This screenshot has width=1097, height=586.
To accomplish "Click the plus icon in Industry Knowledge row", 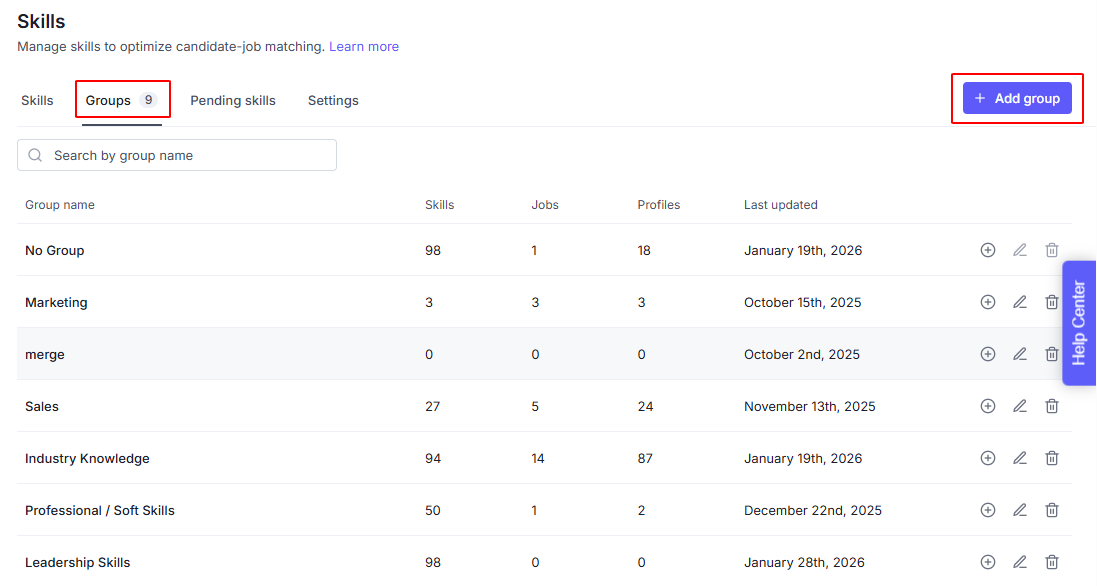I will (988, 458).
